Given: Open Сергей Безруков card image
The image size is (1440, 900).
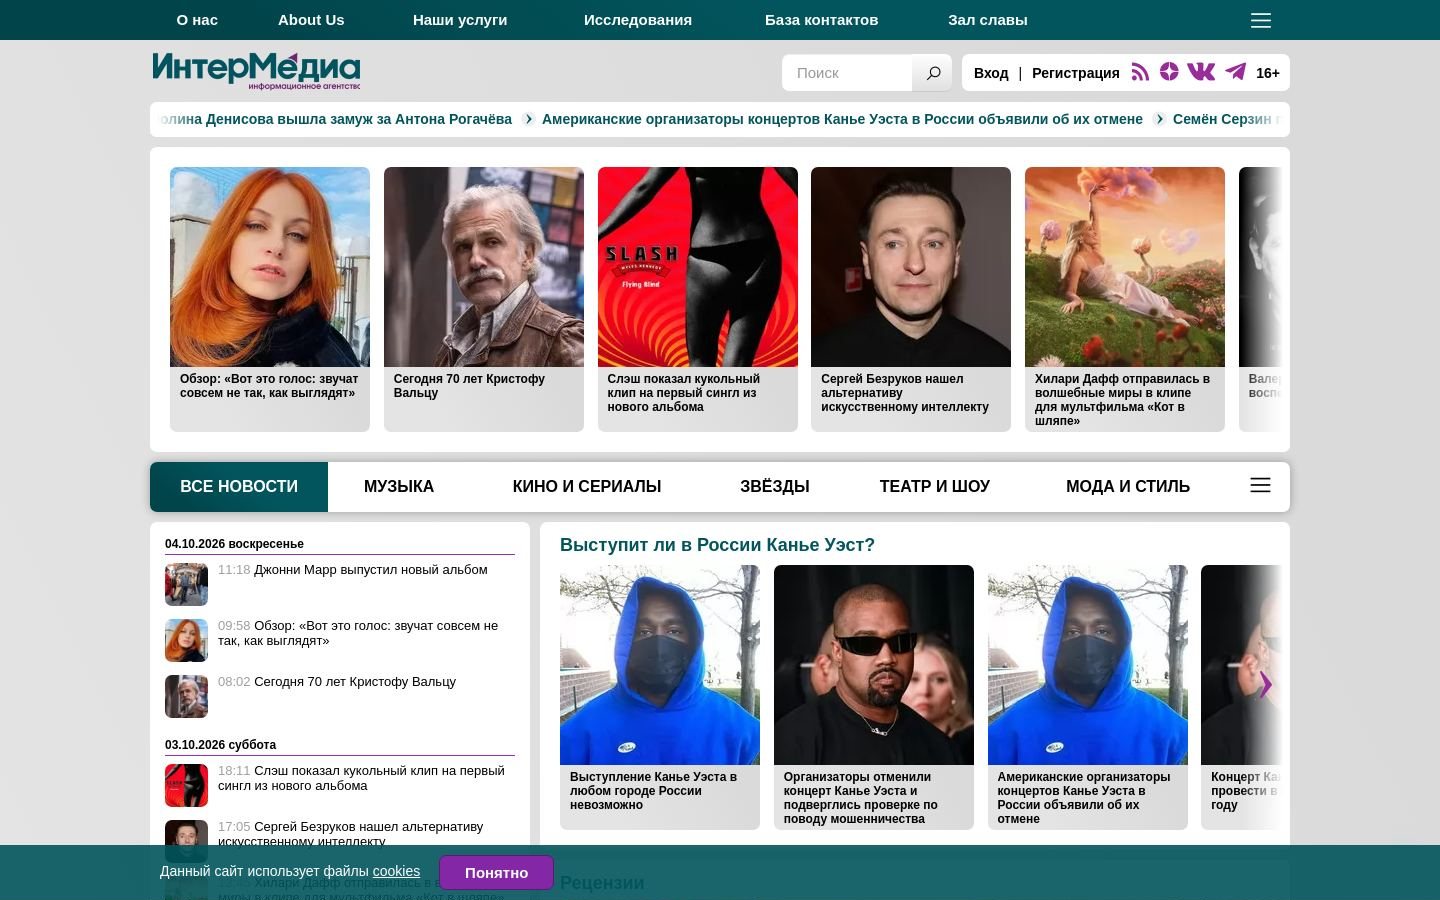Looking at the screenshot, I should (x=911, y=267).
